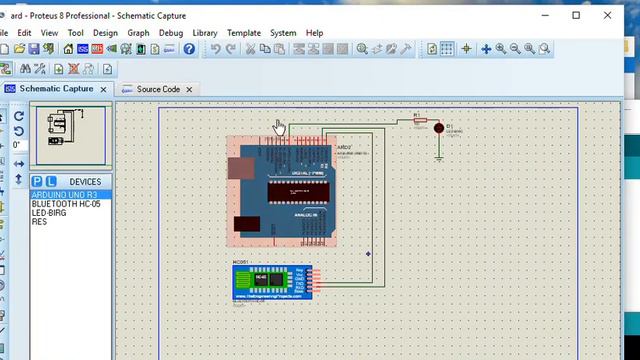Close the Schematic Capture tab
This screenshot has width=640, height=360.
tap(104, 89)
